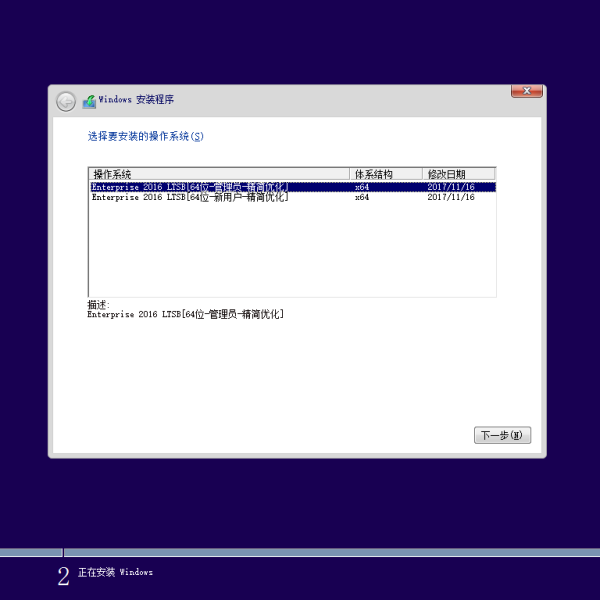Screen dimensions: 600x600
Task: Click the back arrow in the setup title bar
Action: point(66,102)
